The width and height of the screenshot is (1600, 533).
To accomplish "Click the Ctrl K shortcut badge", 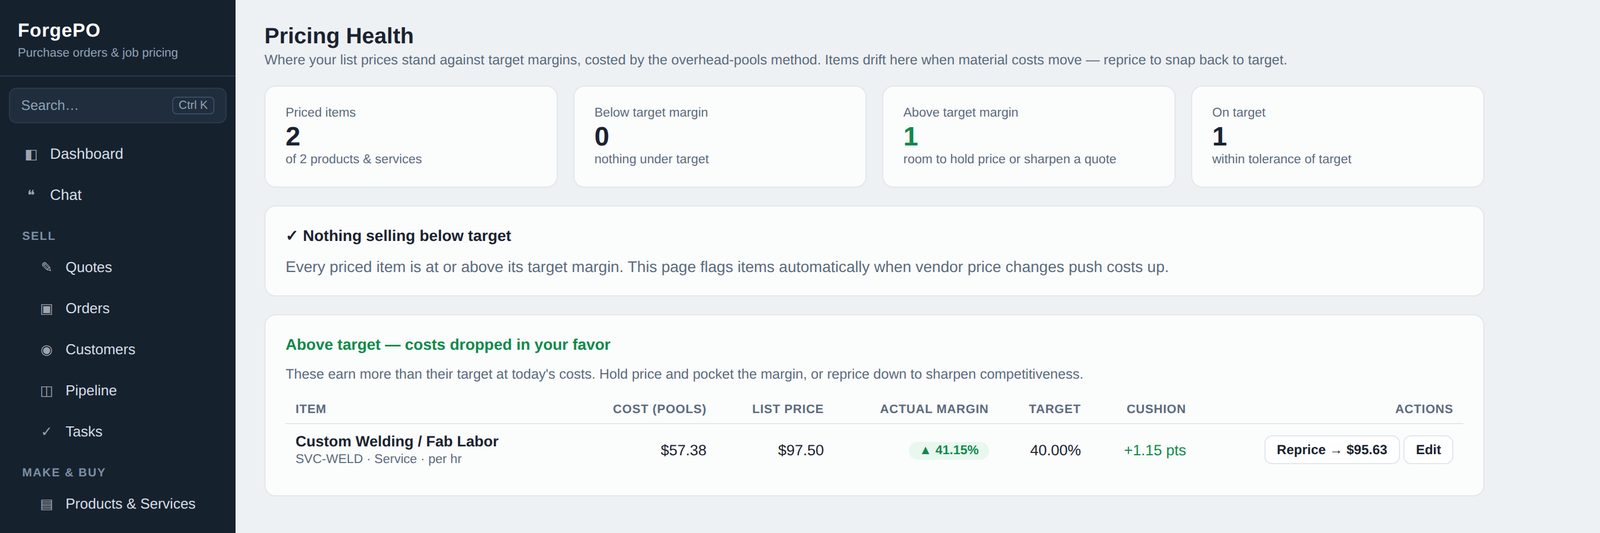I will (193, 105).
